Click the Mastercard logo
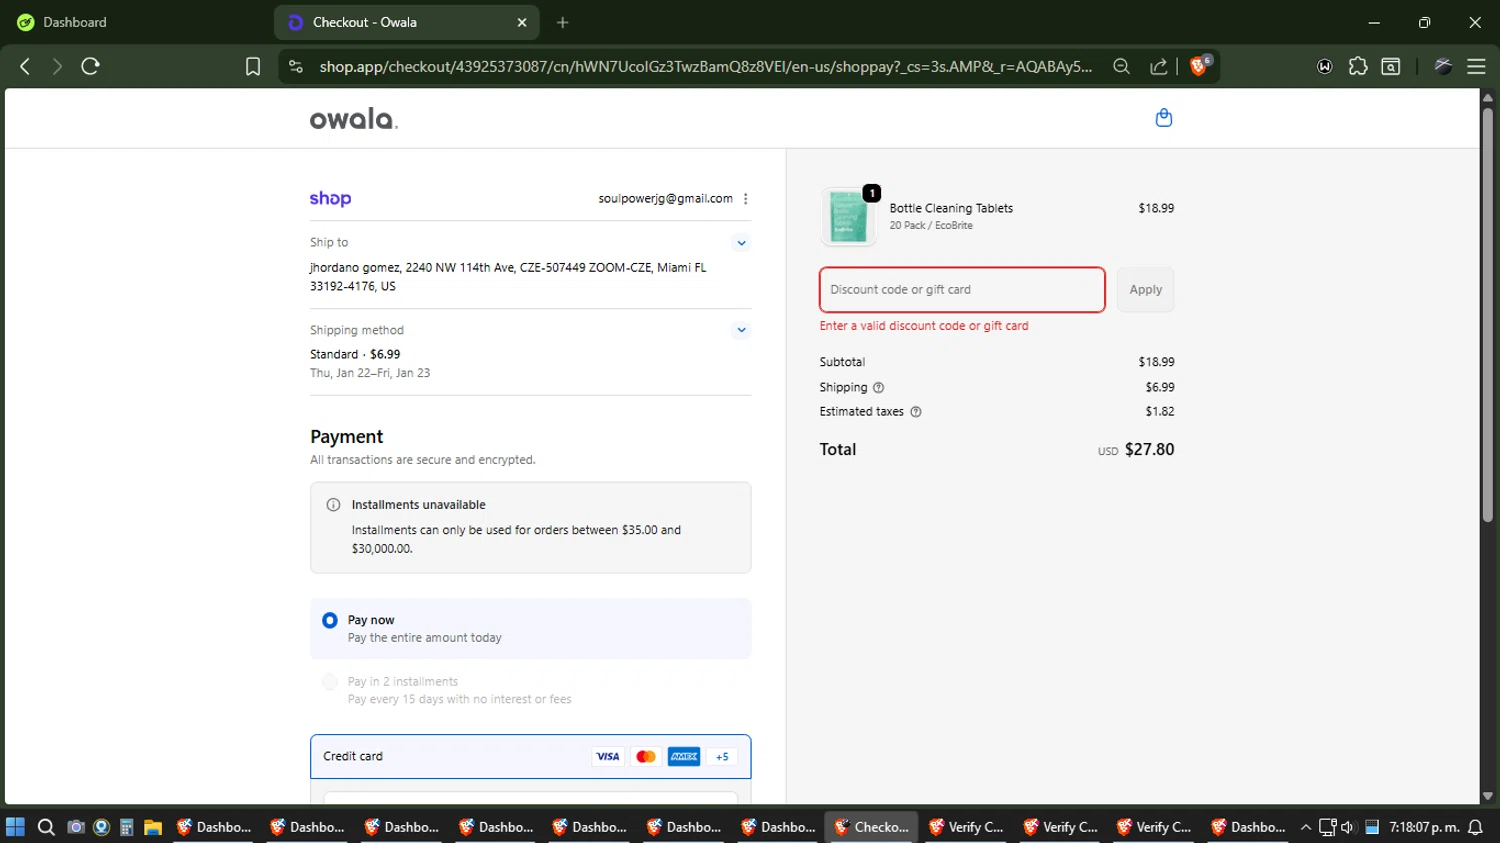Viewport: 1500px width, 843px height. 646,757
